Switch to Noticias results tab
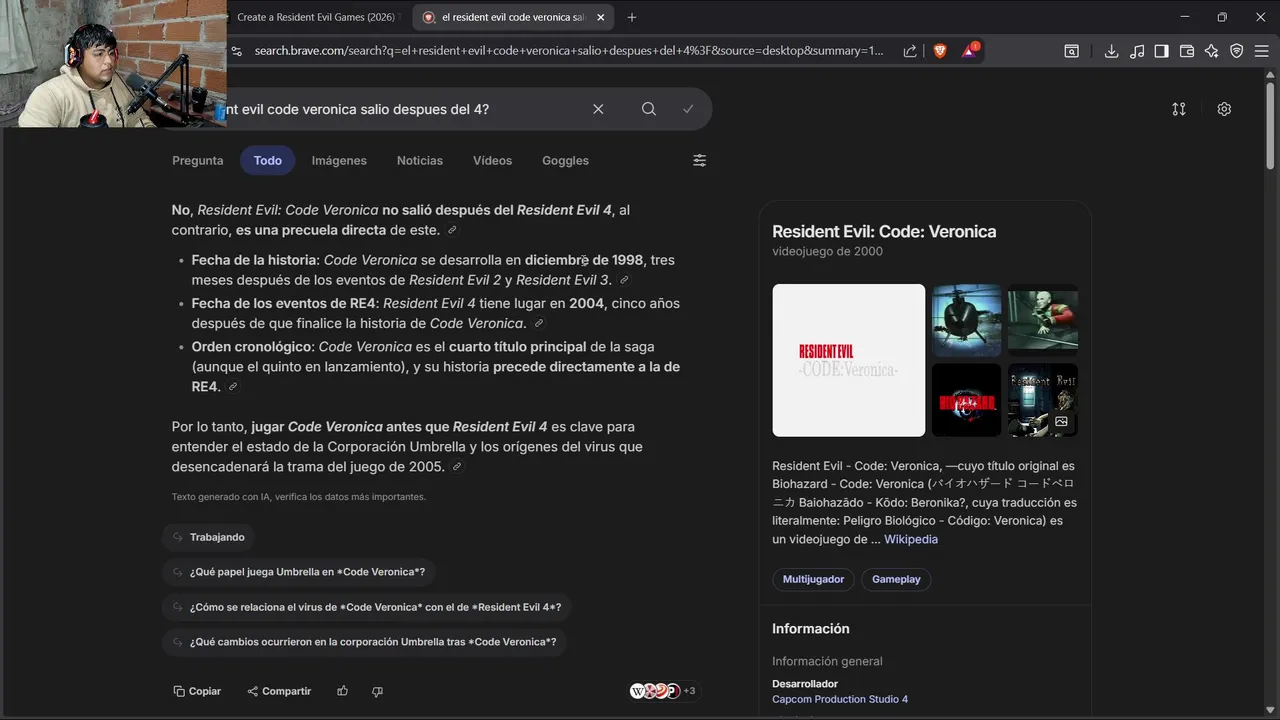The image size is (1280, 720). pyautogui.click(x=420, y=160)
